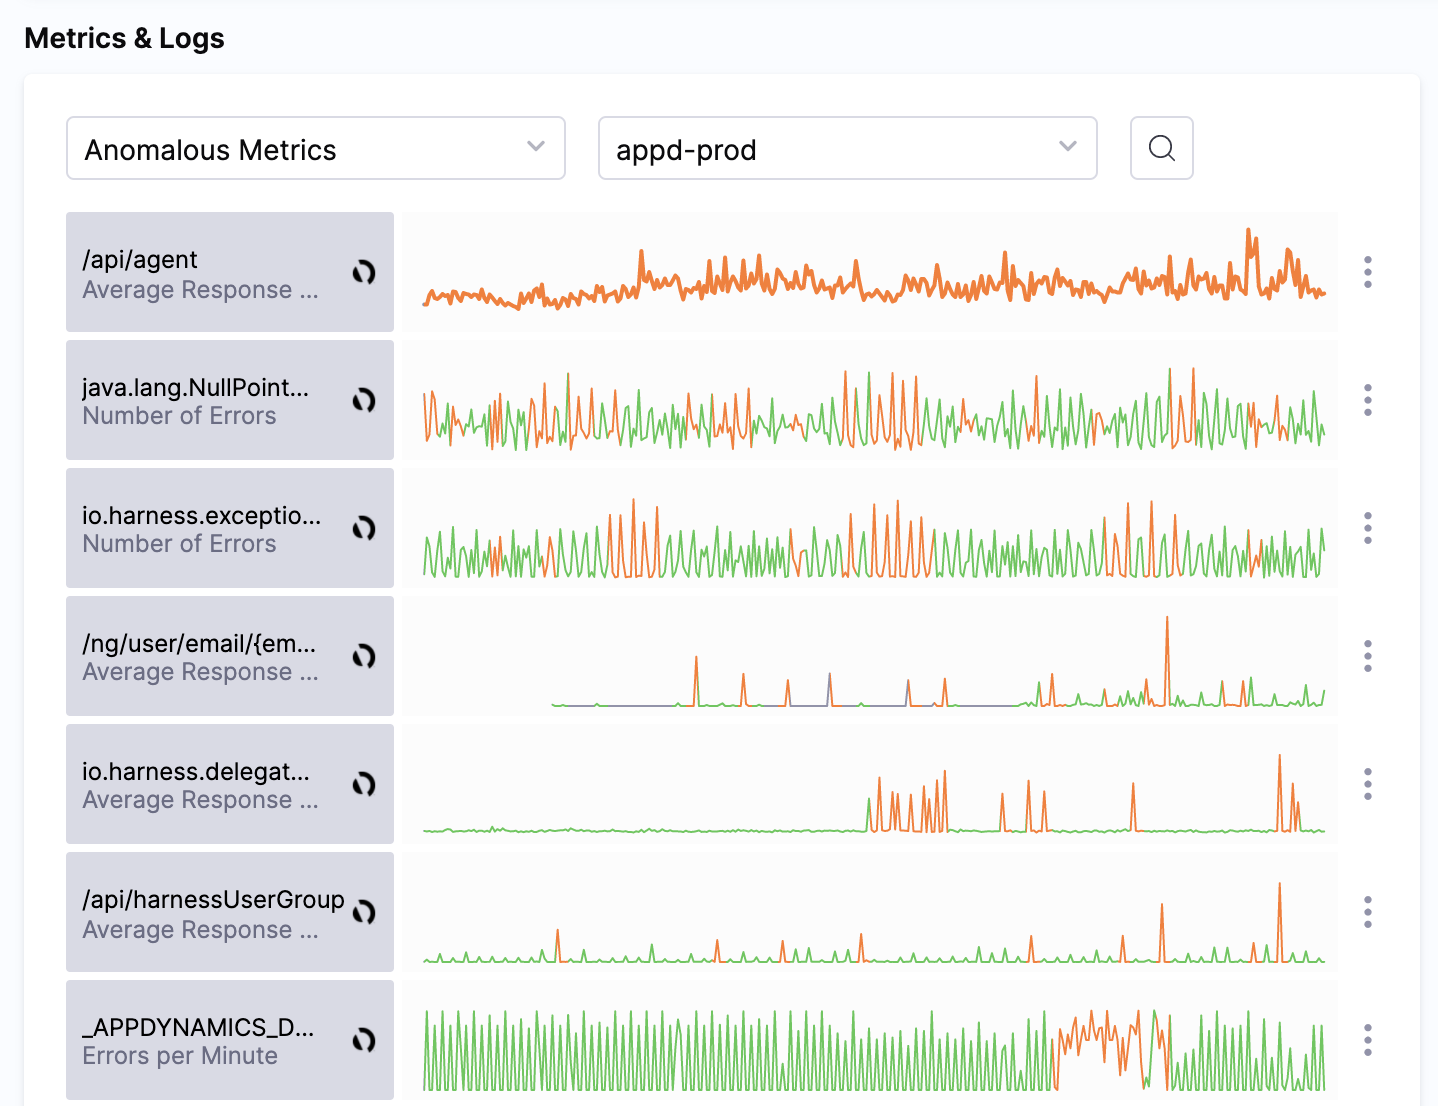Viewport: 1438px width, 1106px height.
Task: Click the risk icon on _APPDYNAMICS_D row
Action: pos(364,1040)
